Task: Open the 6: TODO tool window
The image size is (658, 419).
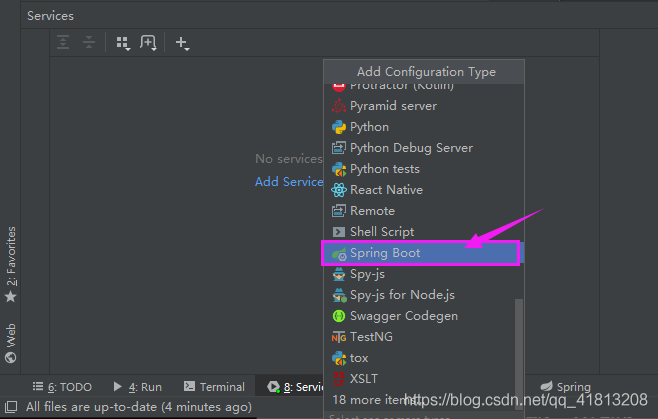Action: [62, 387]
